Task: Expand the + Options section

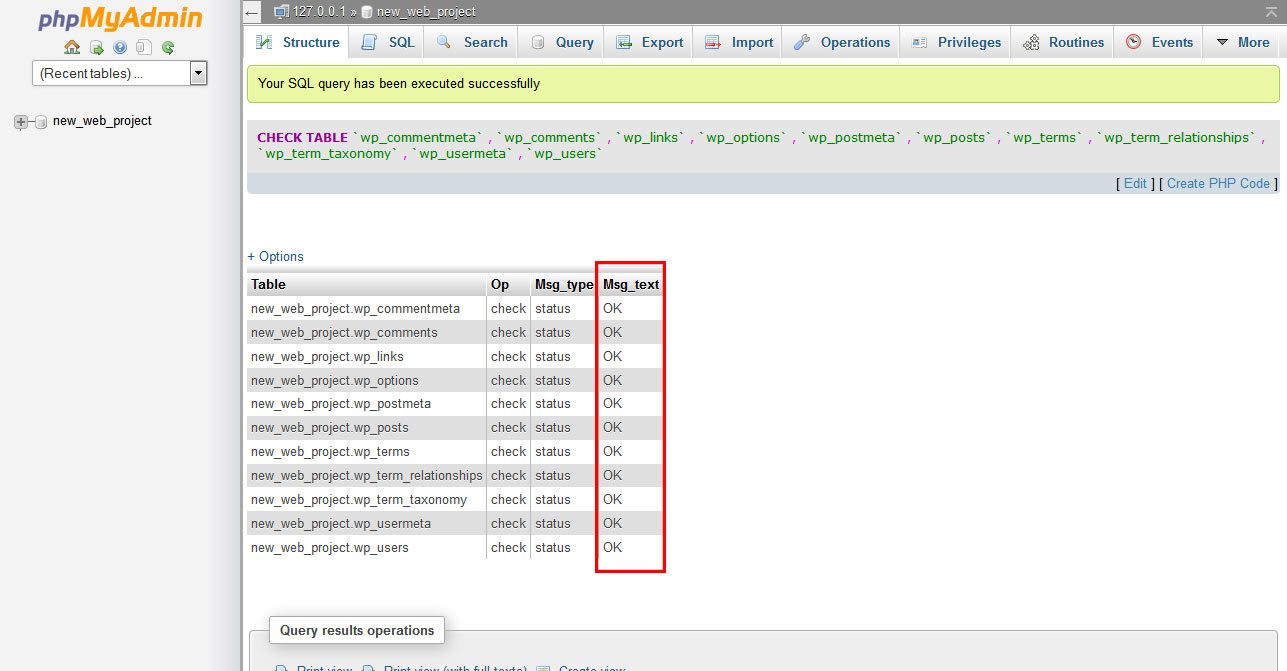Action: point(275,256)
